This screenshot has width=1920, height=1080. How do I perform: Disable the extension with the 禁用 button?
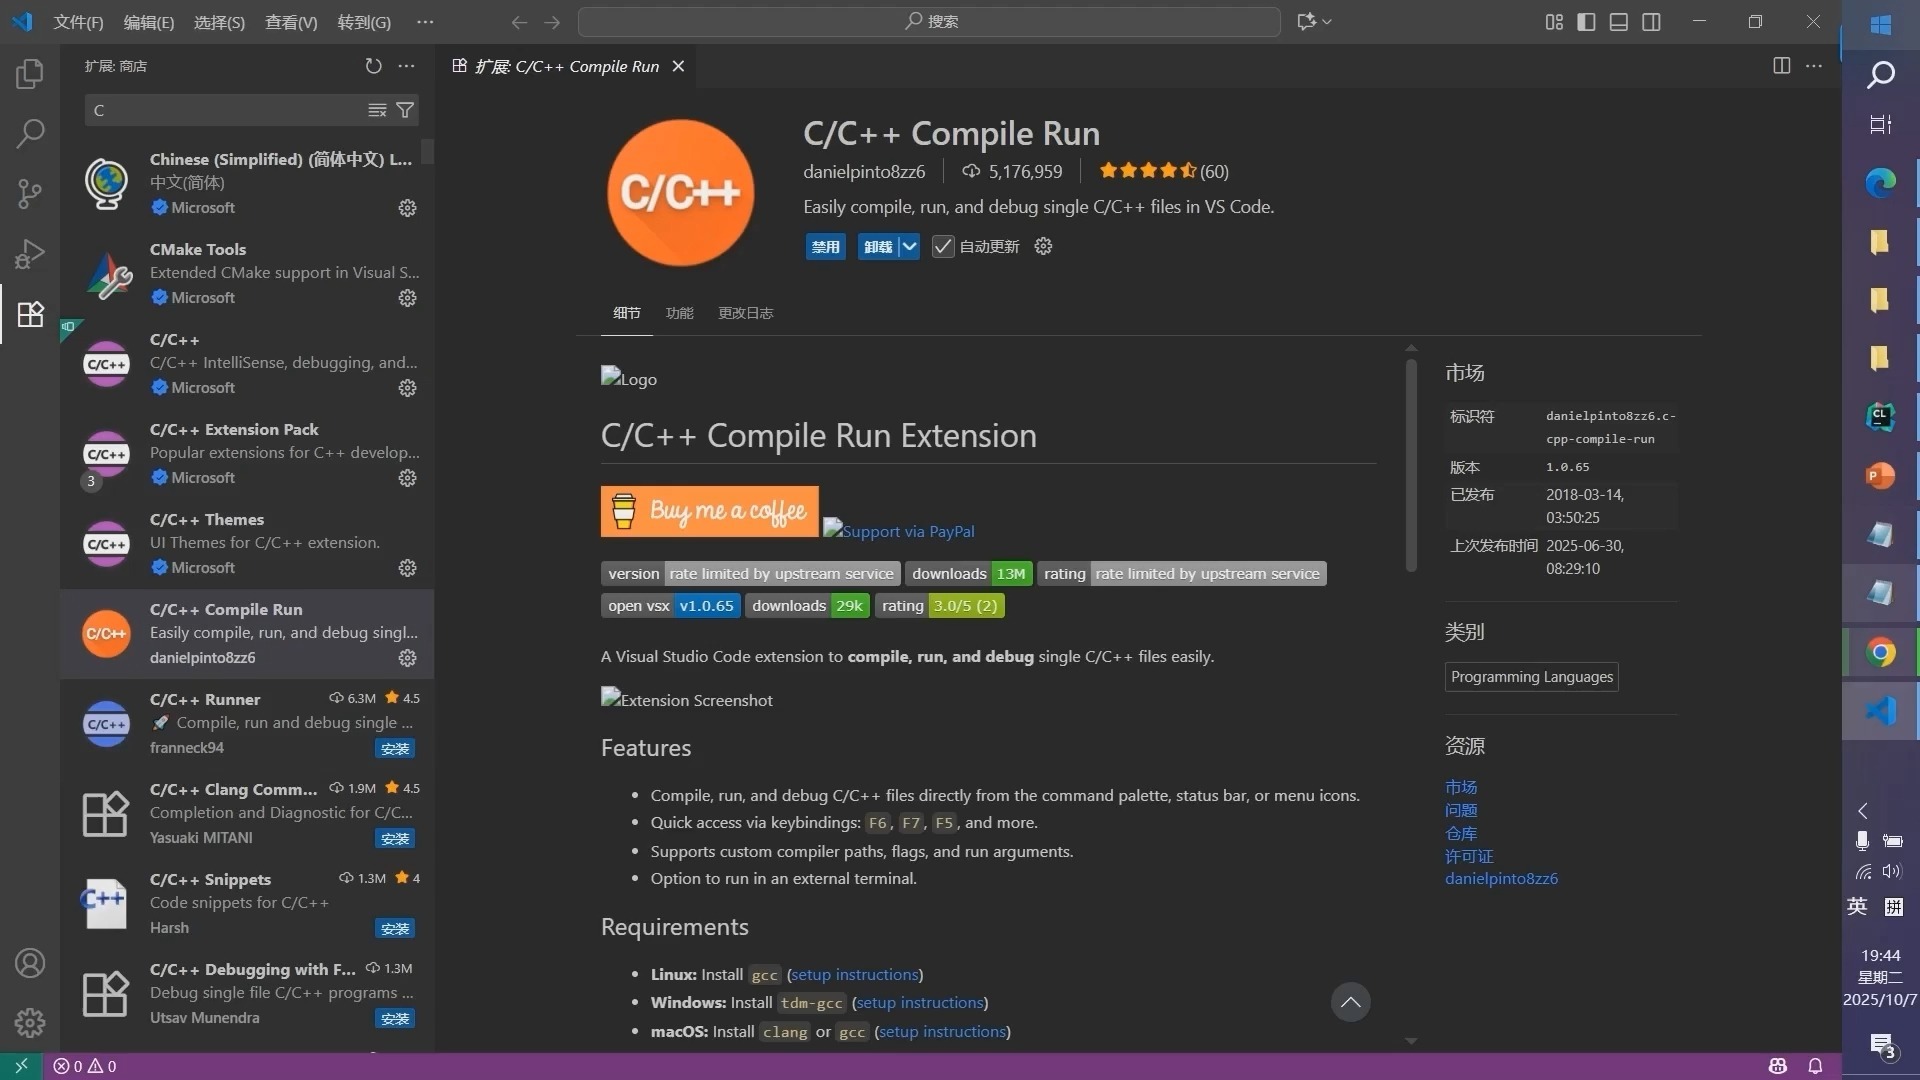(825, 246)
